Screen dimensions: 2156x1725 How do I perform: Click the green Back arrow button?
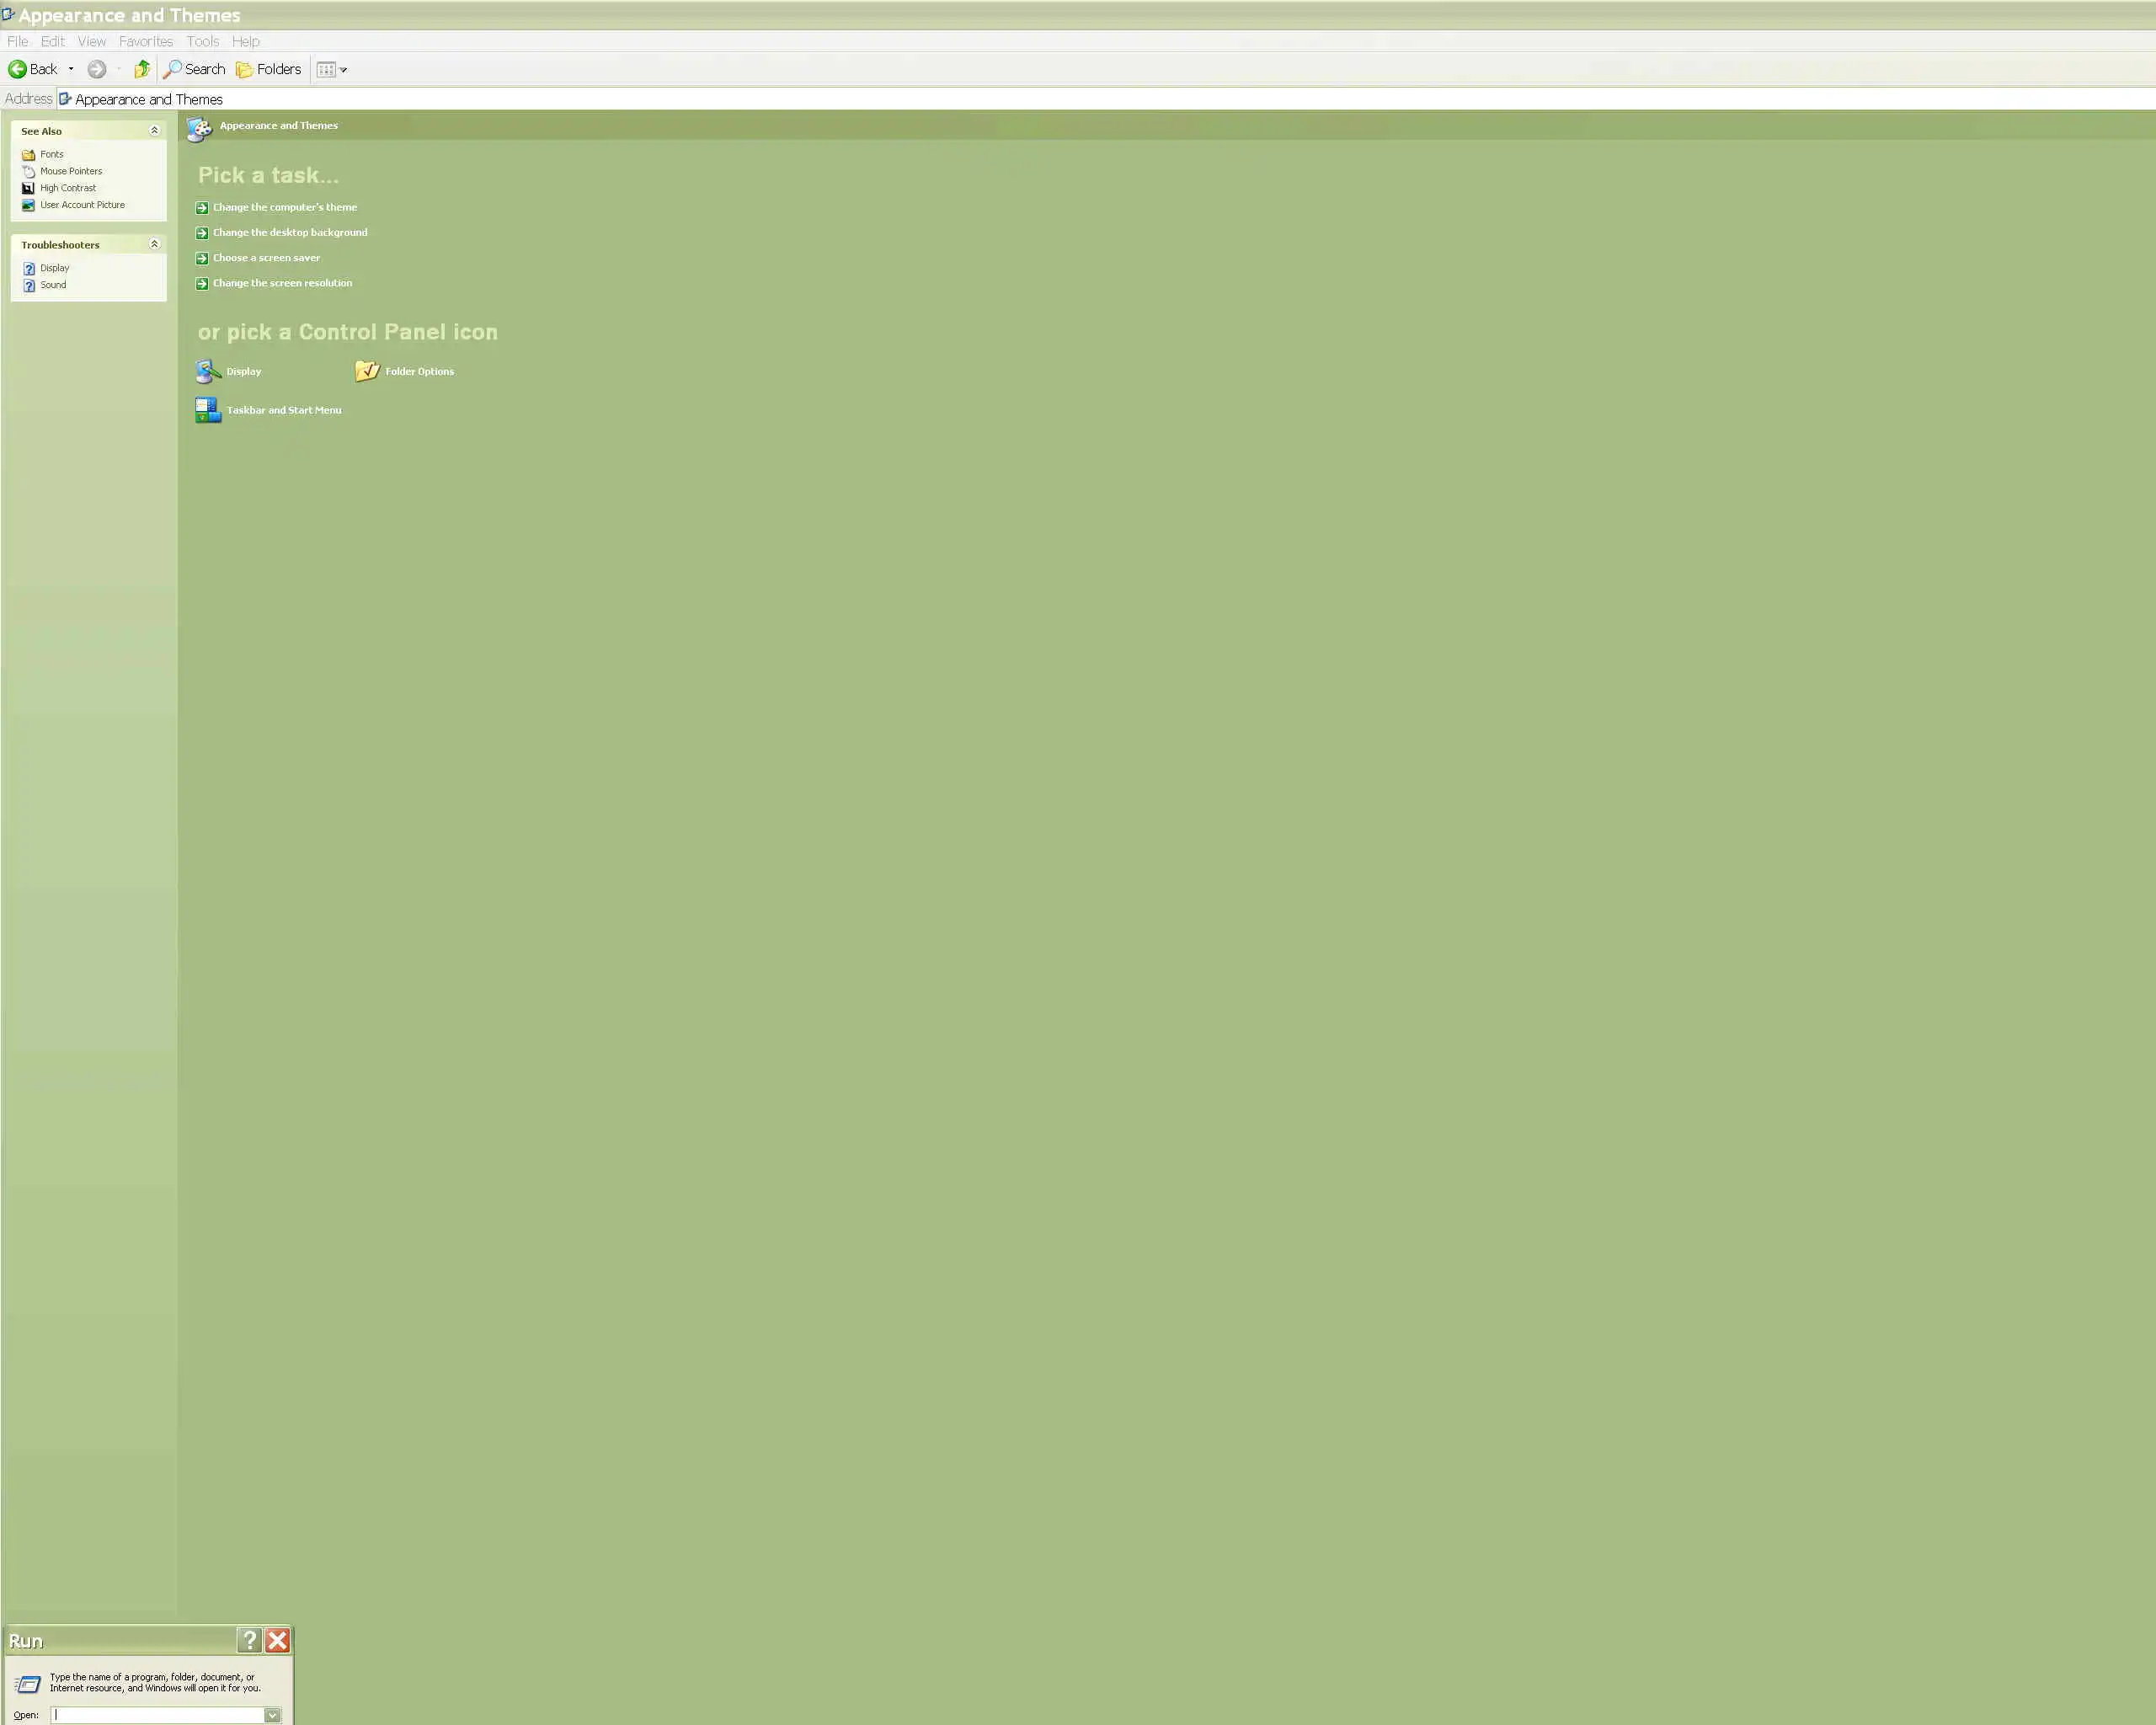coord(18,69)
